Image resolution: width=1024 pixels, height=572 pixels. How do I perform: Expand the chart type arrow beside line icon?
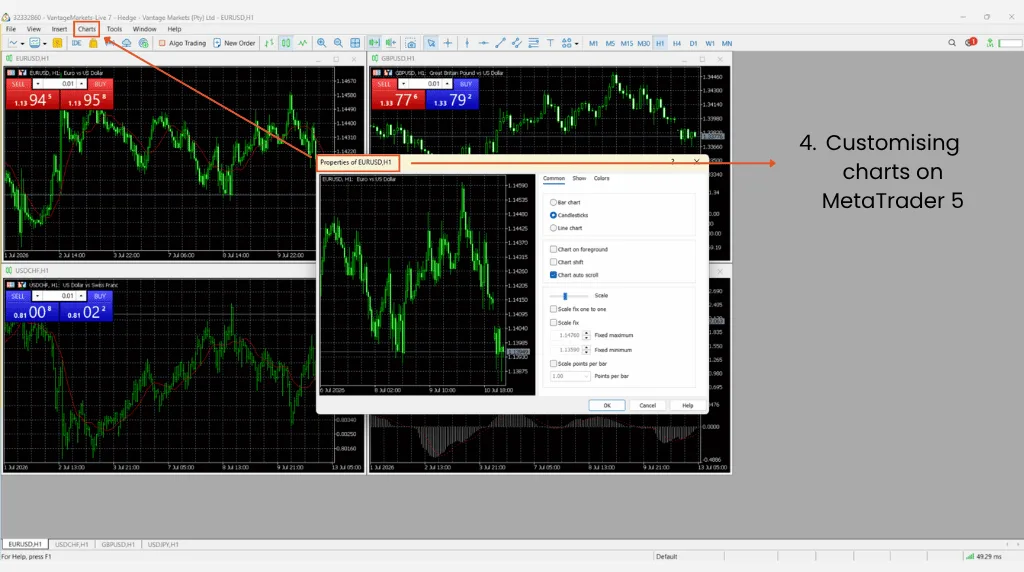pyautogui.click(x=22, y=44)
